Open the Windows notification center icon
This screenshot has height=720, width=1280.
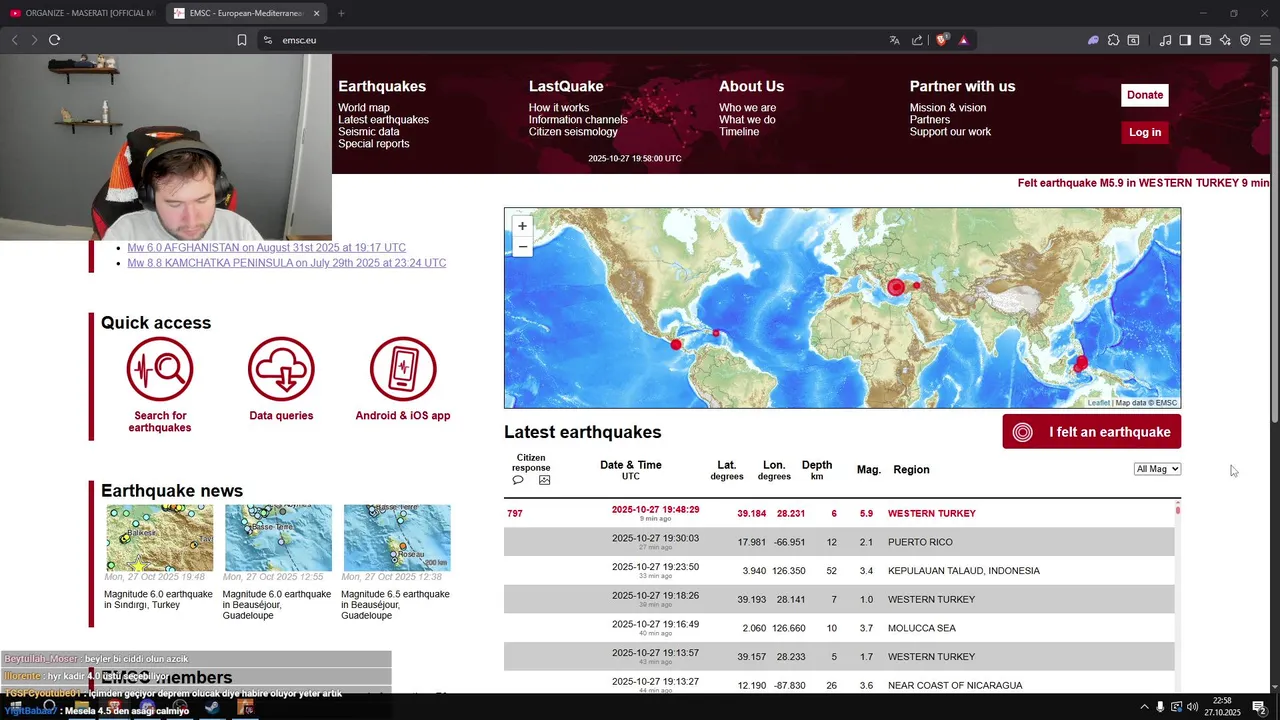(1259, 707)
